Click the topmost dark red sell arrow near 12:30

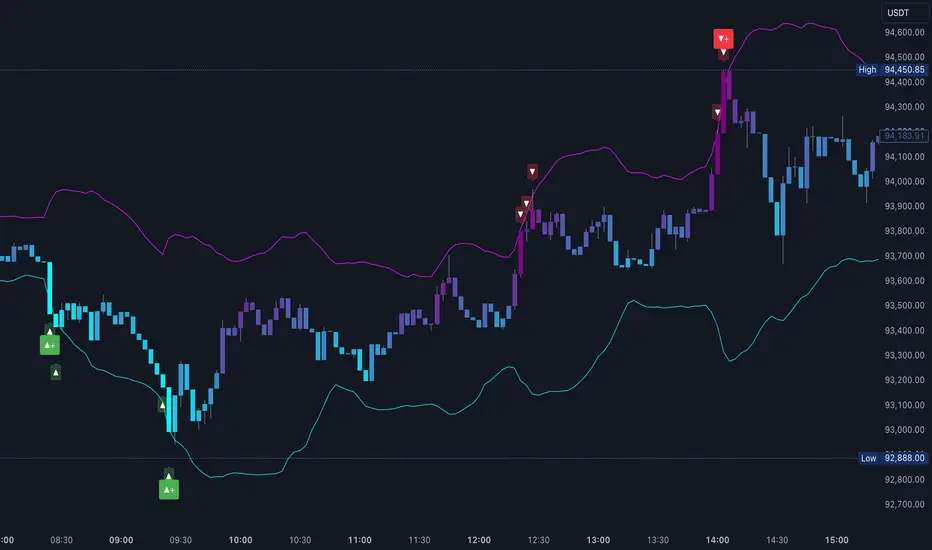tap(532, 171)
